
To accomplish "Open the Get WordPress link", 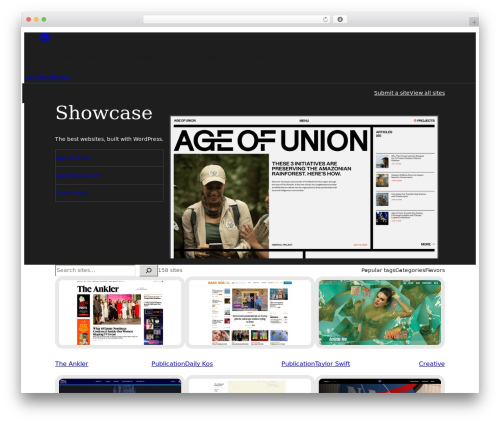I will point(47,77).
